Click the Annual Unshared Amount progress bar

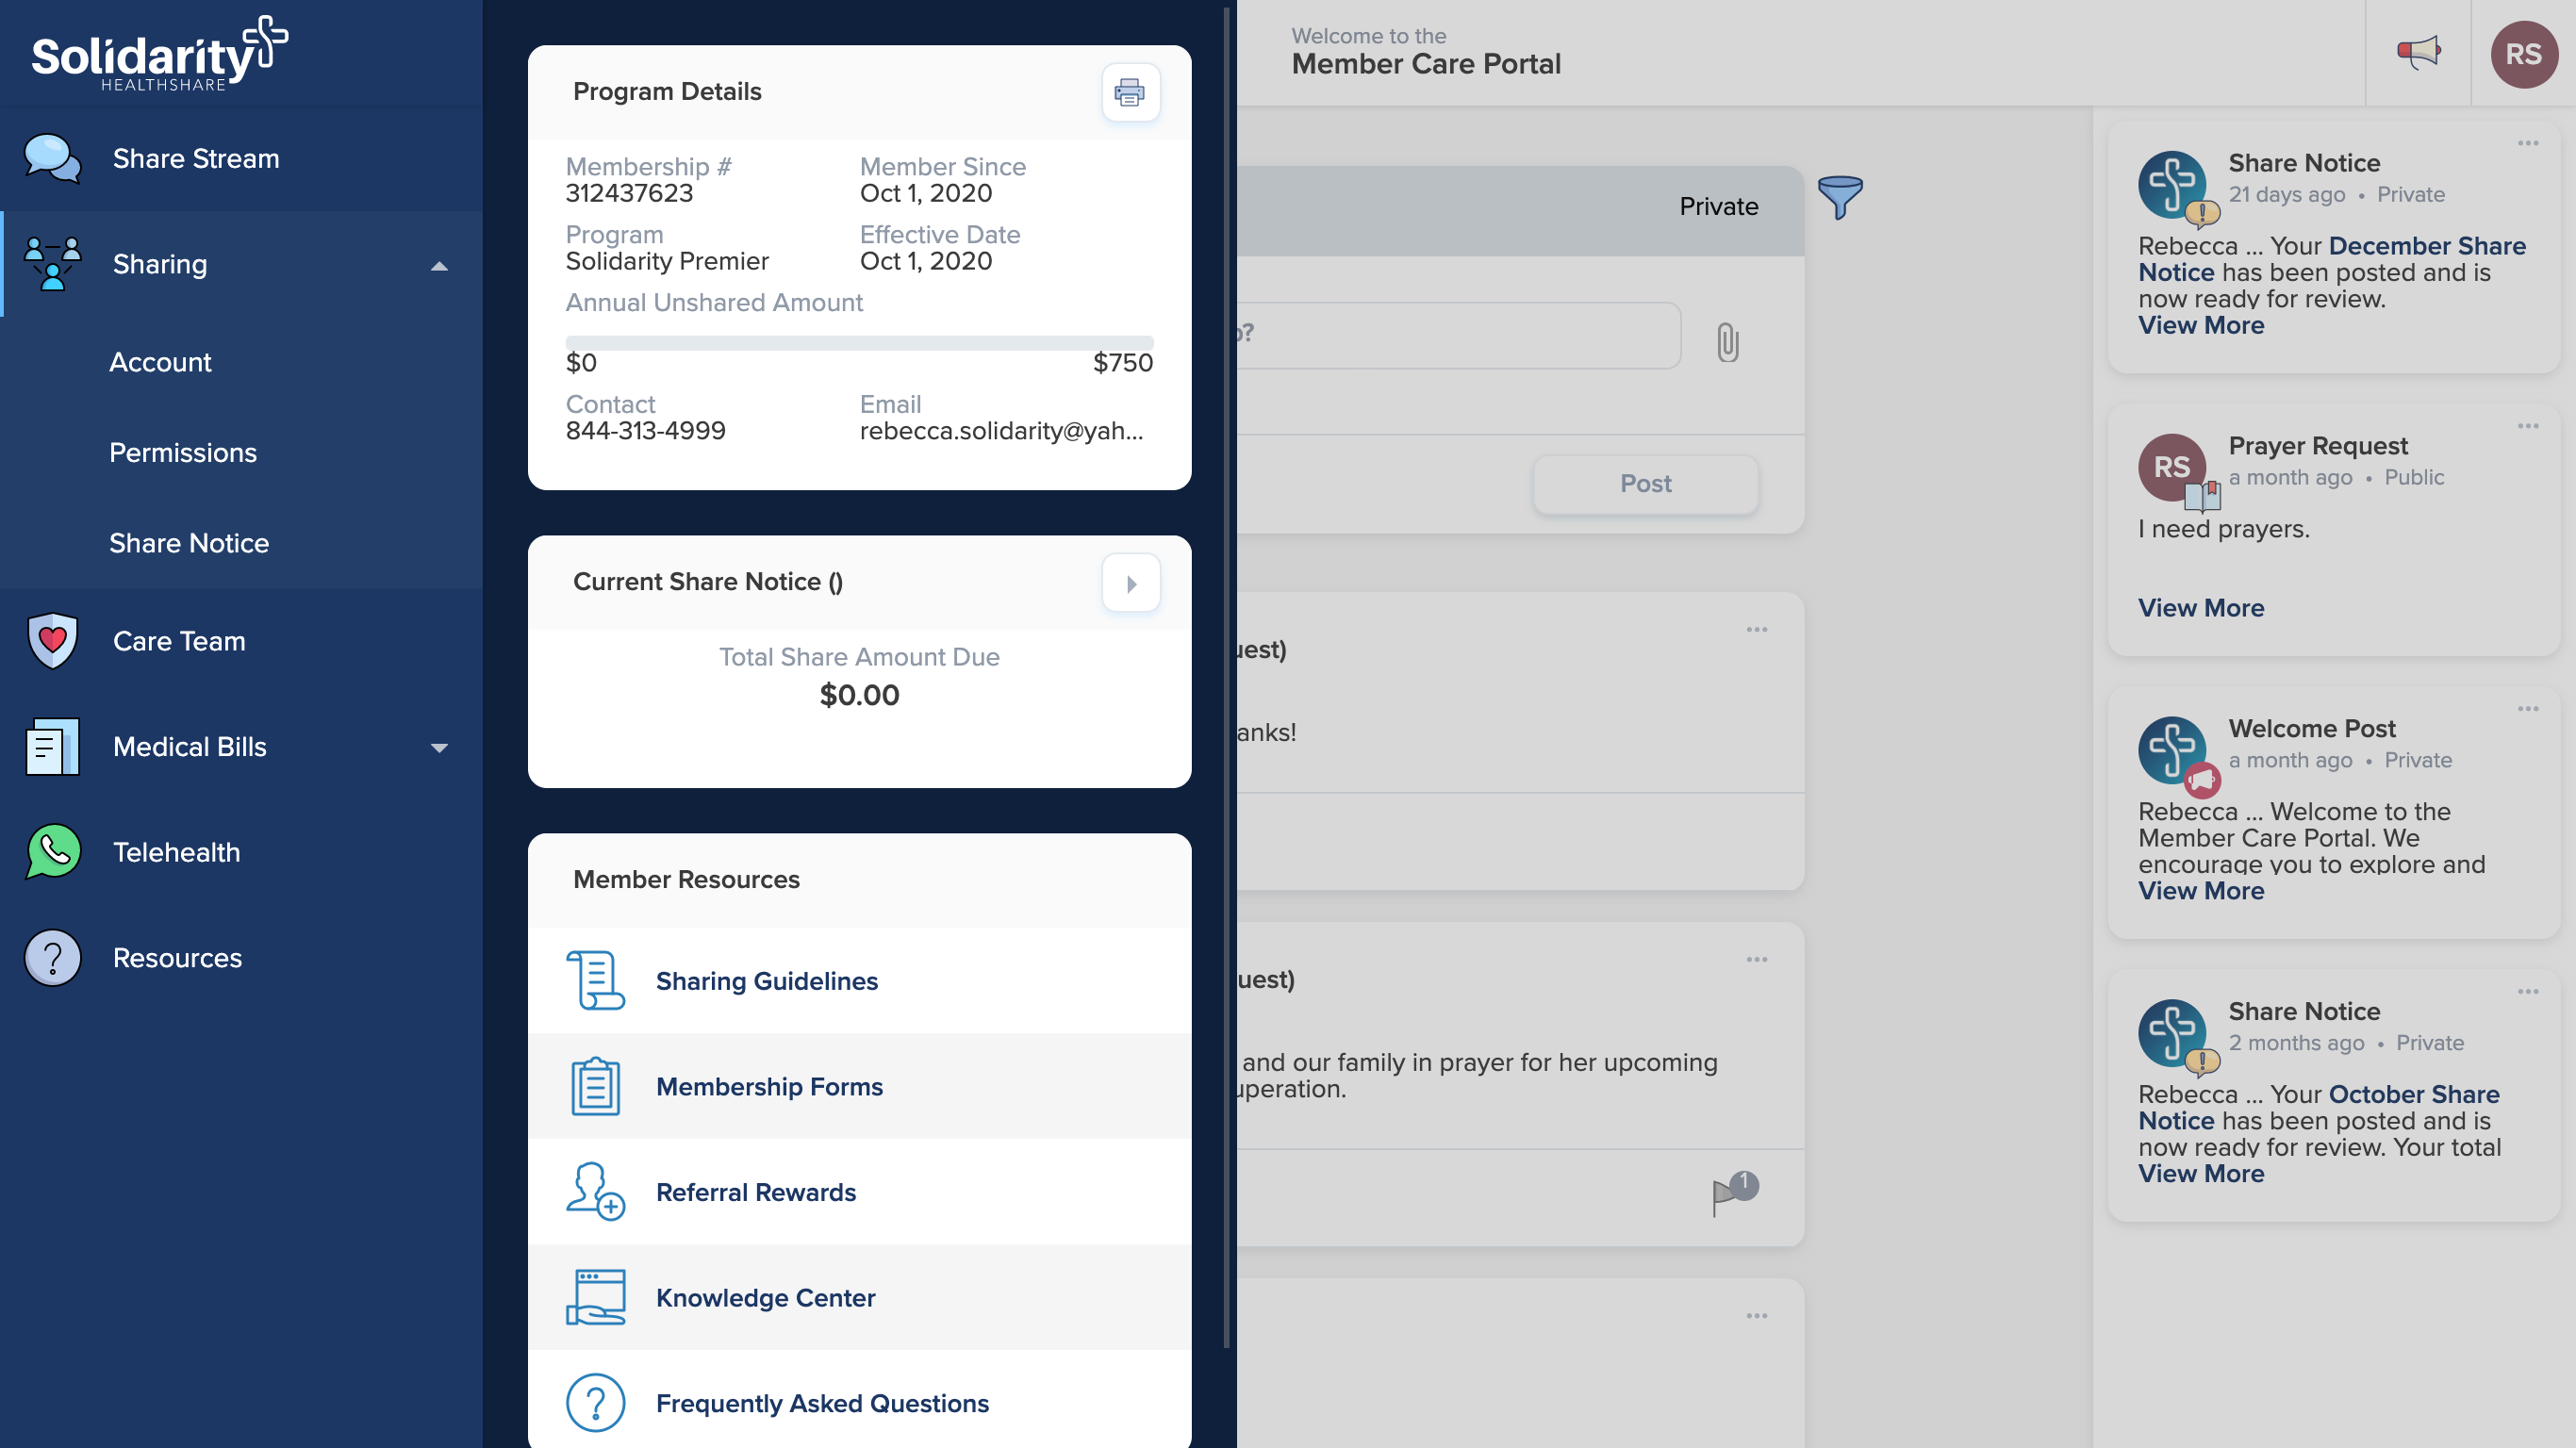[x=858, y=343]
